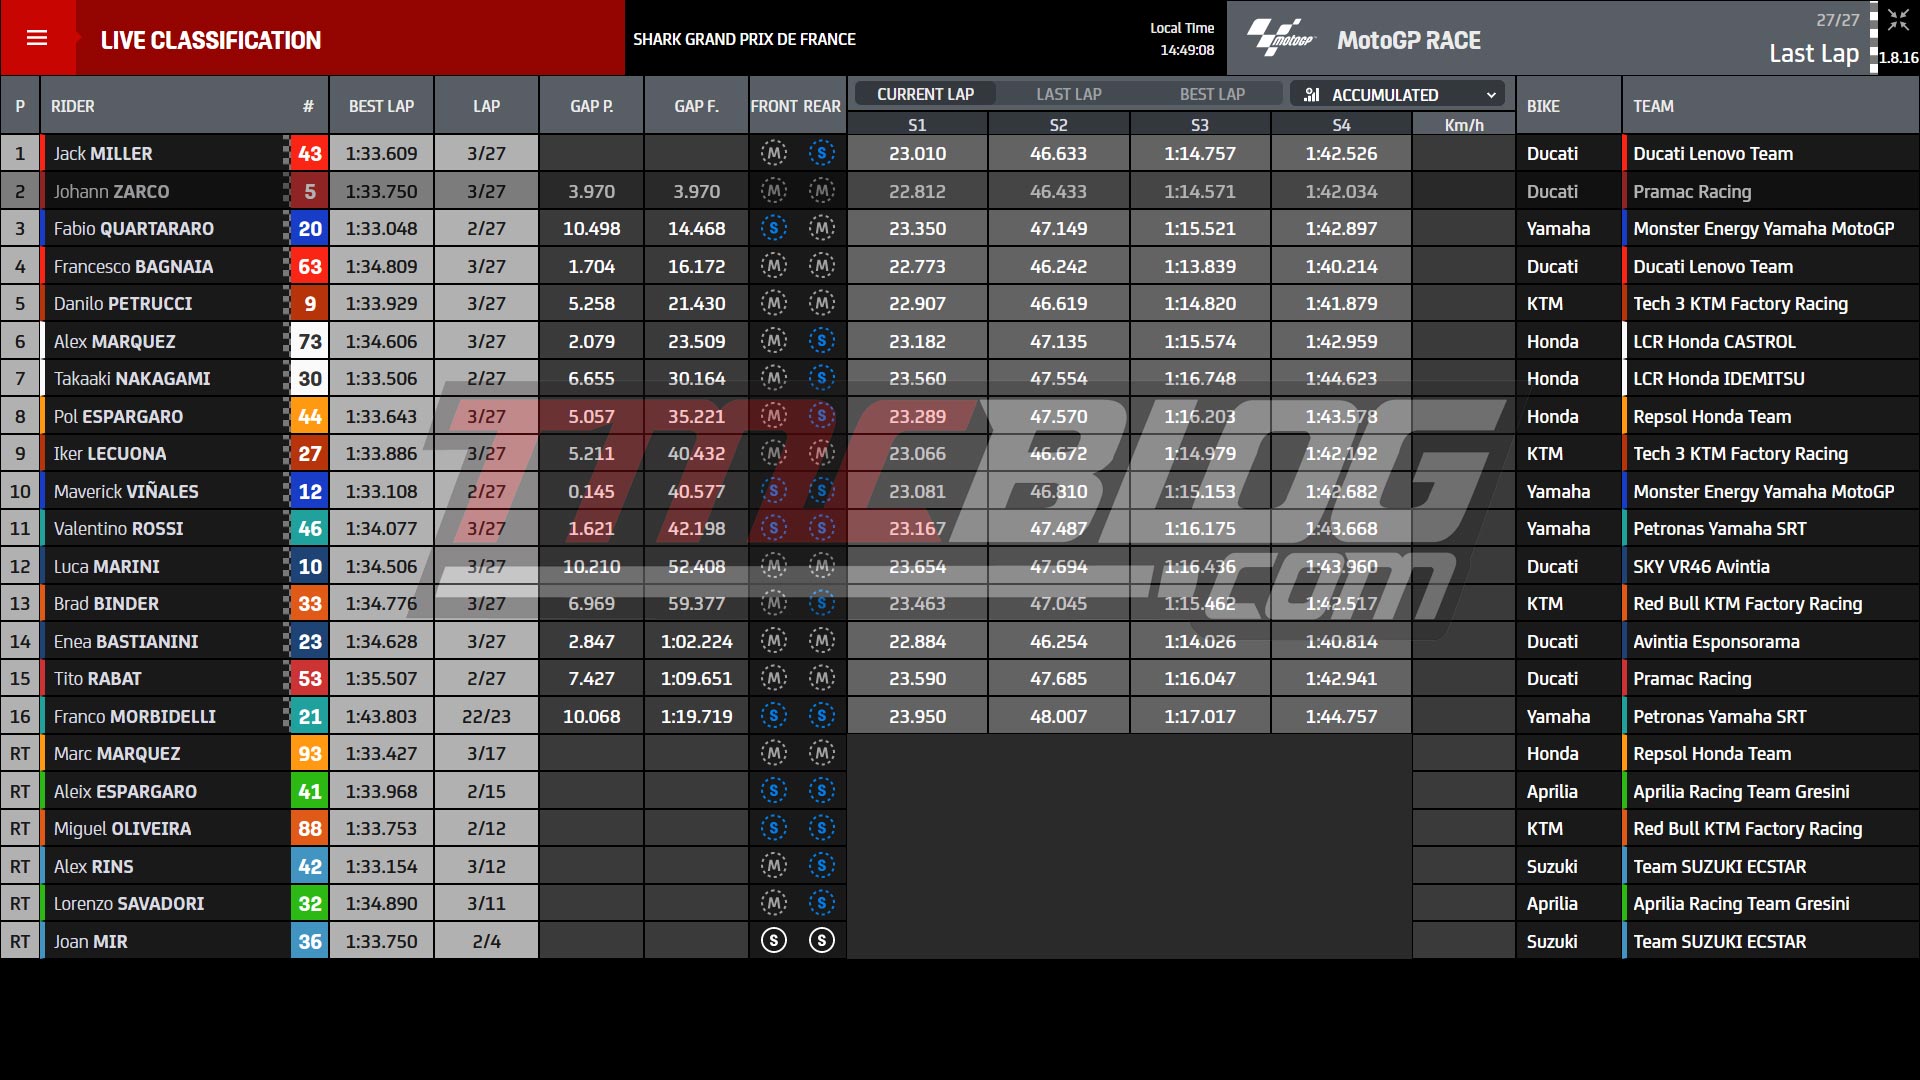This screenshot has width=1920, height=1080.
Task: Click Maverick Viñales' front tyre icon
Action: (x=774, y=491)
